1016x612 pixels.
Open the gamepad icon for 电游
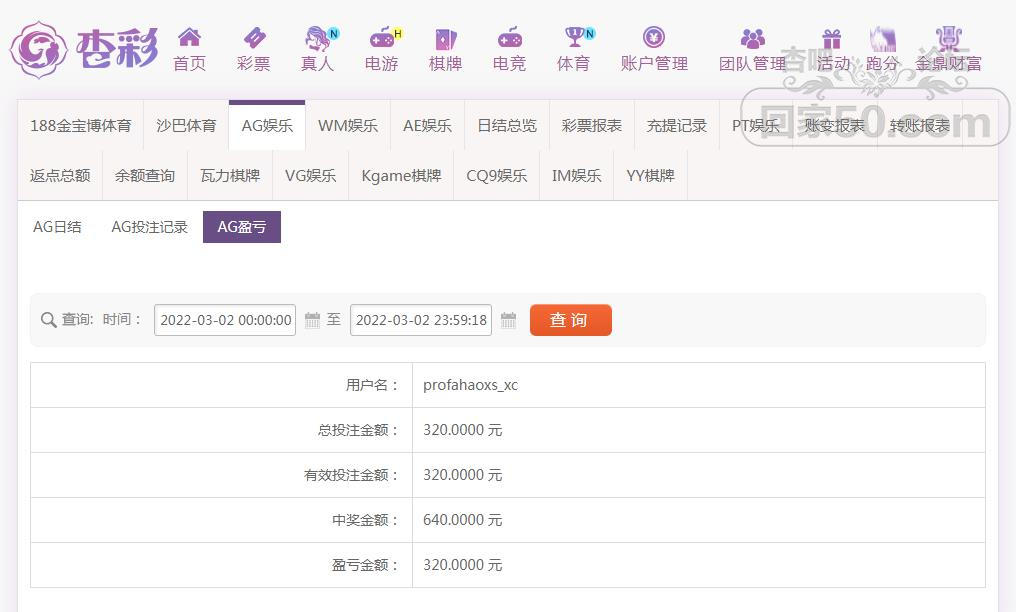(381, 38)
